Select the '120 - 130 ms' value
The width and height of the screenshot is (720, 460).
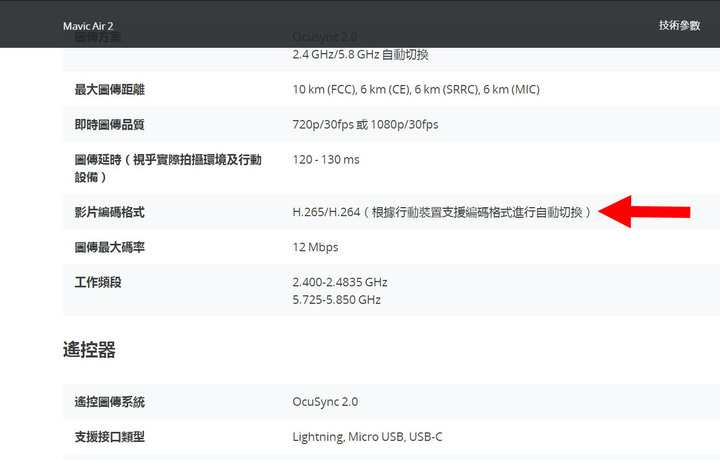(326, 160)
